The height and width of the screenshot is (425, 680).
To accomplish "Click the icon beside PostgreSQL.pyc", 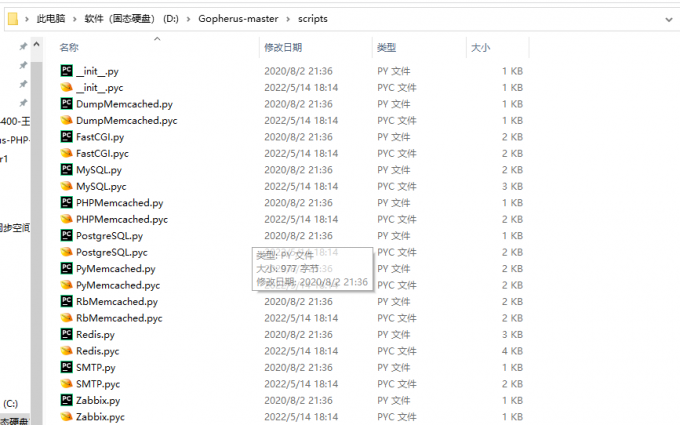I will pyautogui.click(x=66, y=252).
